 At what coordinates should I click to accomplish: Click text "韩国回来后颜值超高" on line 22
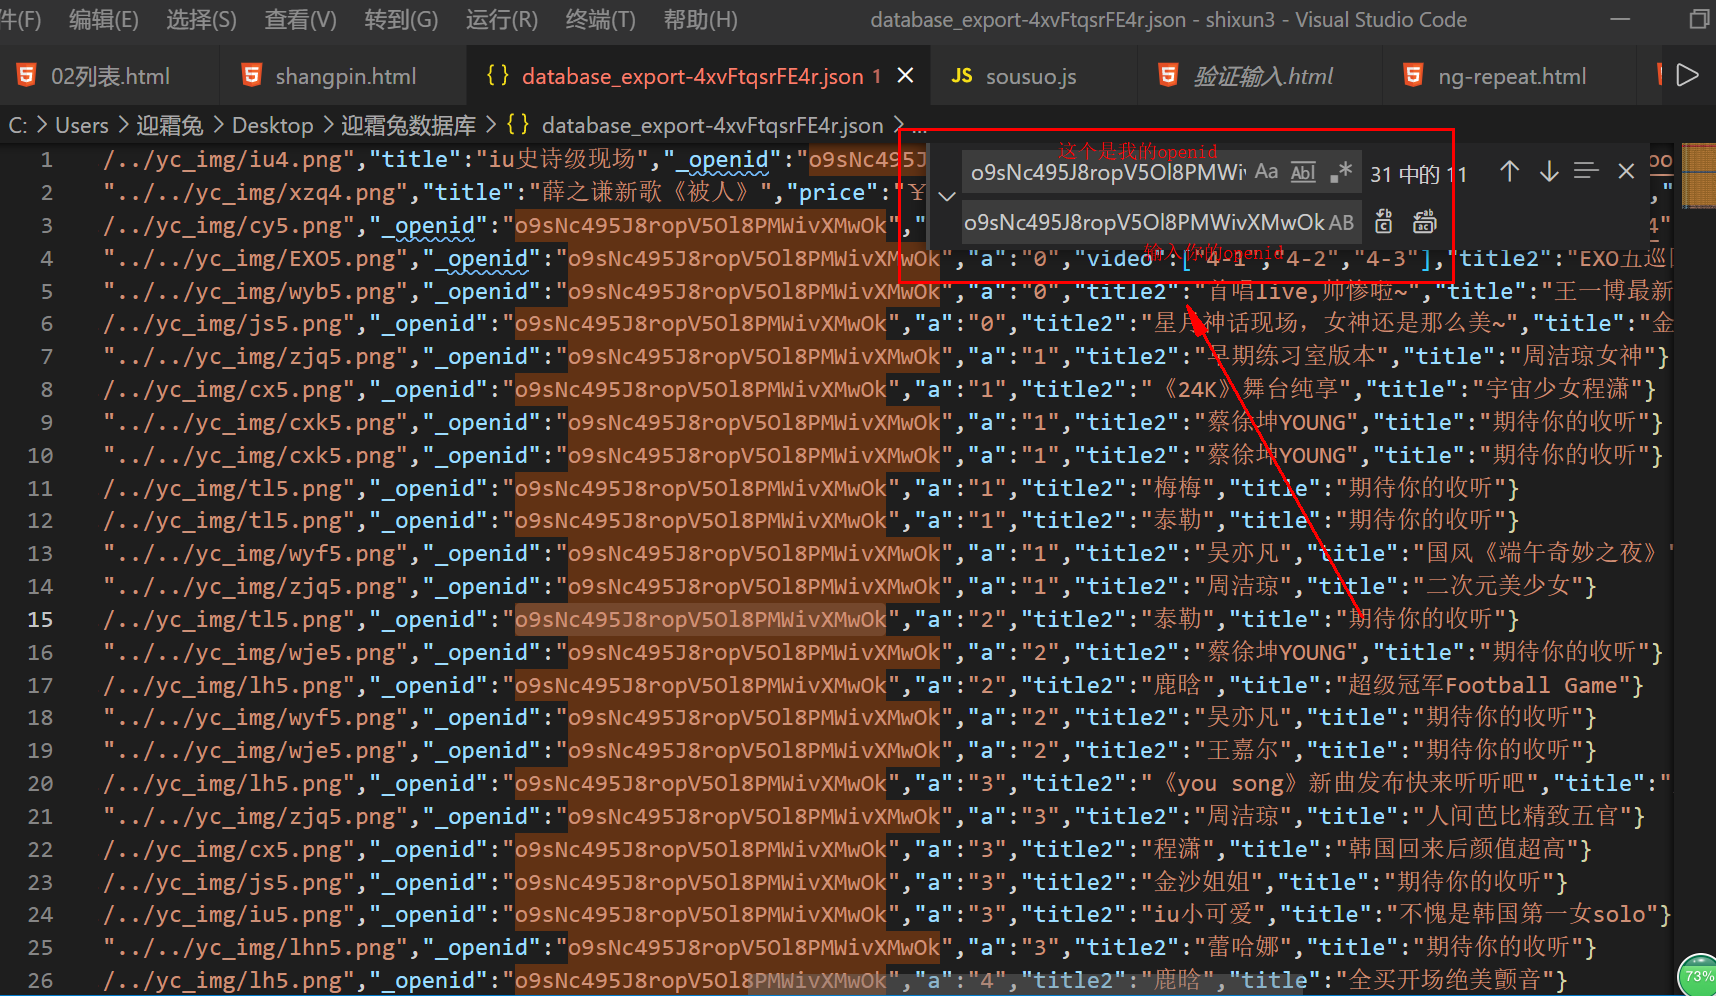1457,850
